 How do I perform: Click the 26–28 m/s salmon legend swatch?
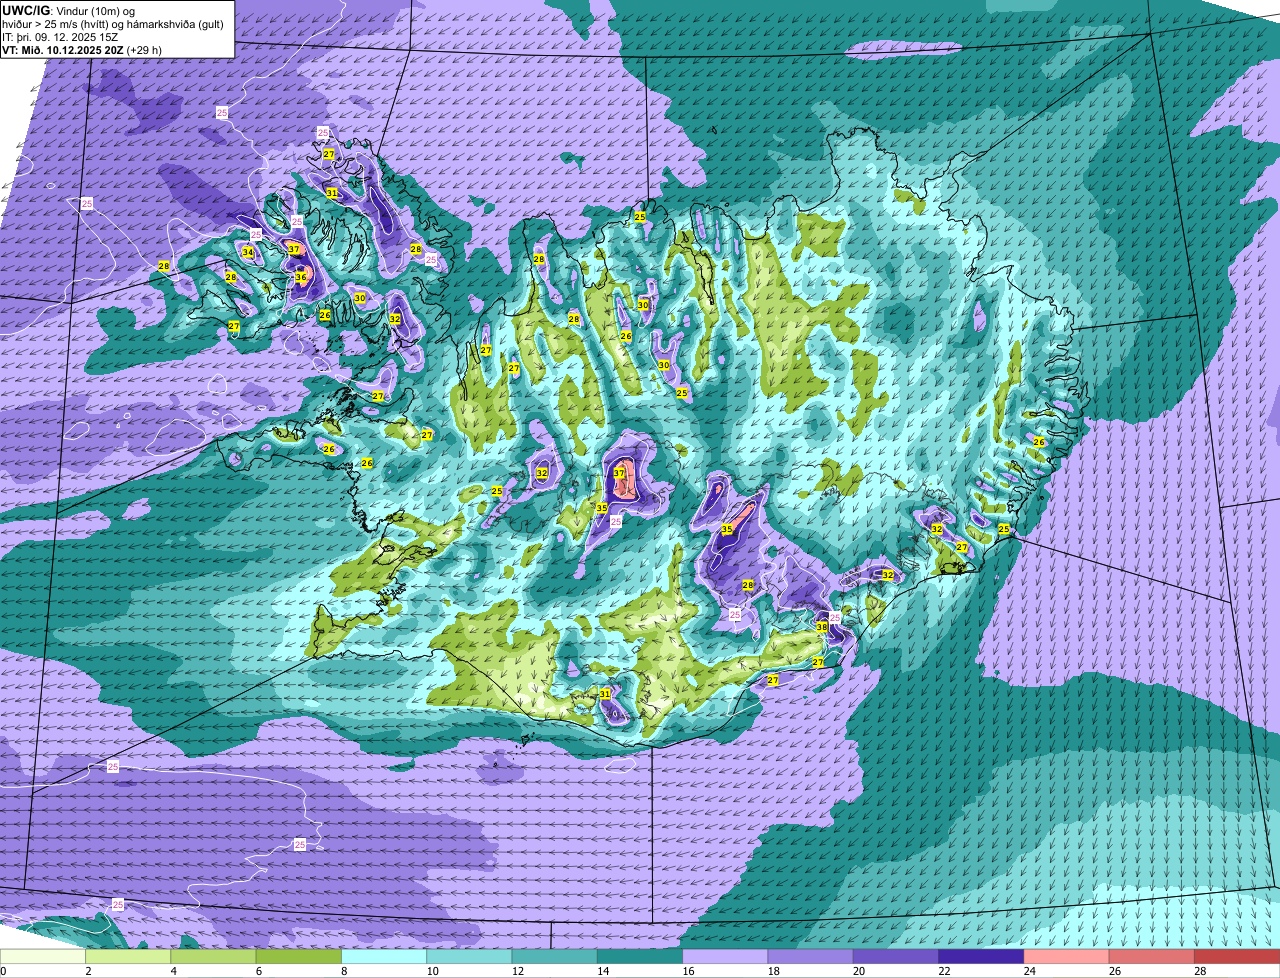click(x=1152, y=956)
